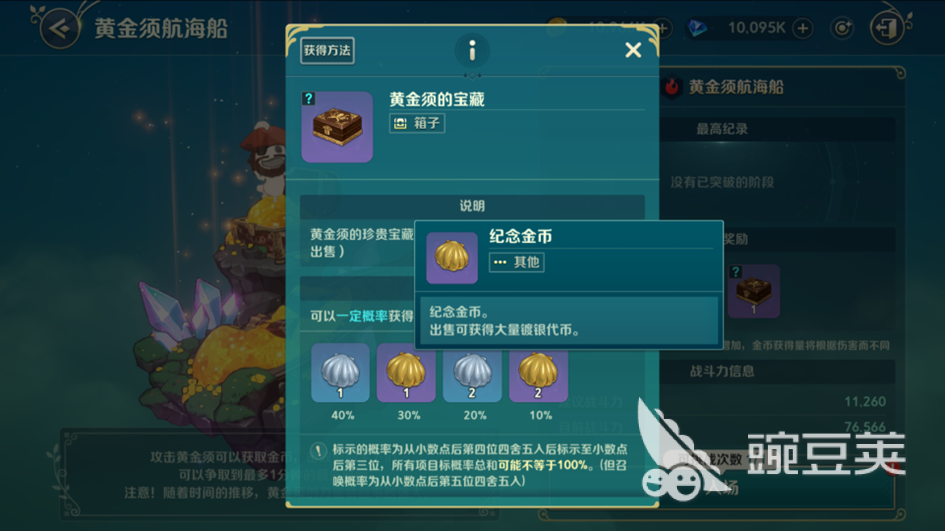
Task: Go back with the top-left arrow
Action: (59, 28)
